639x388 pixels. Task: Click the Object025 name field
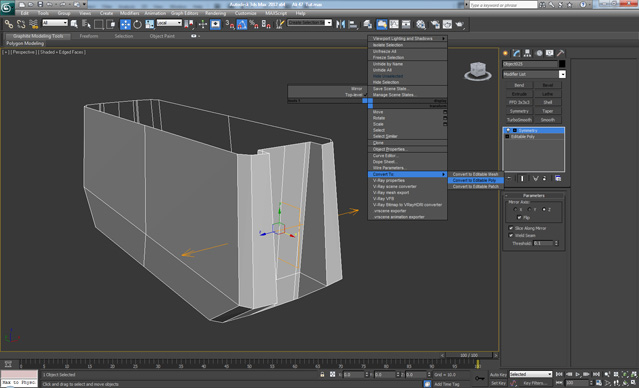point(530,64)
